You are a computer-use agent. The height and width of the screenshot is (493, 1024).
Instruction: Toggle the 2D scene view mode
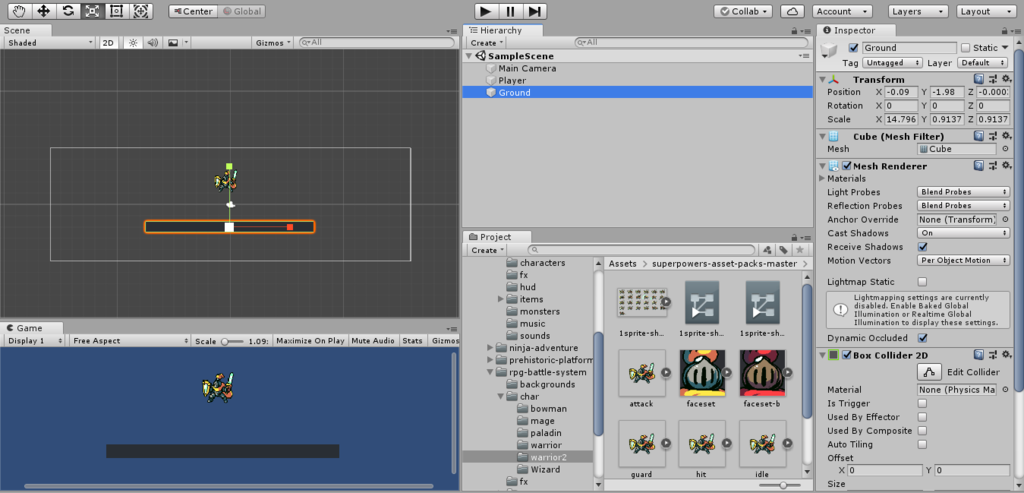pyautogui.click(x=108, y=42)
